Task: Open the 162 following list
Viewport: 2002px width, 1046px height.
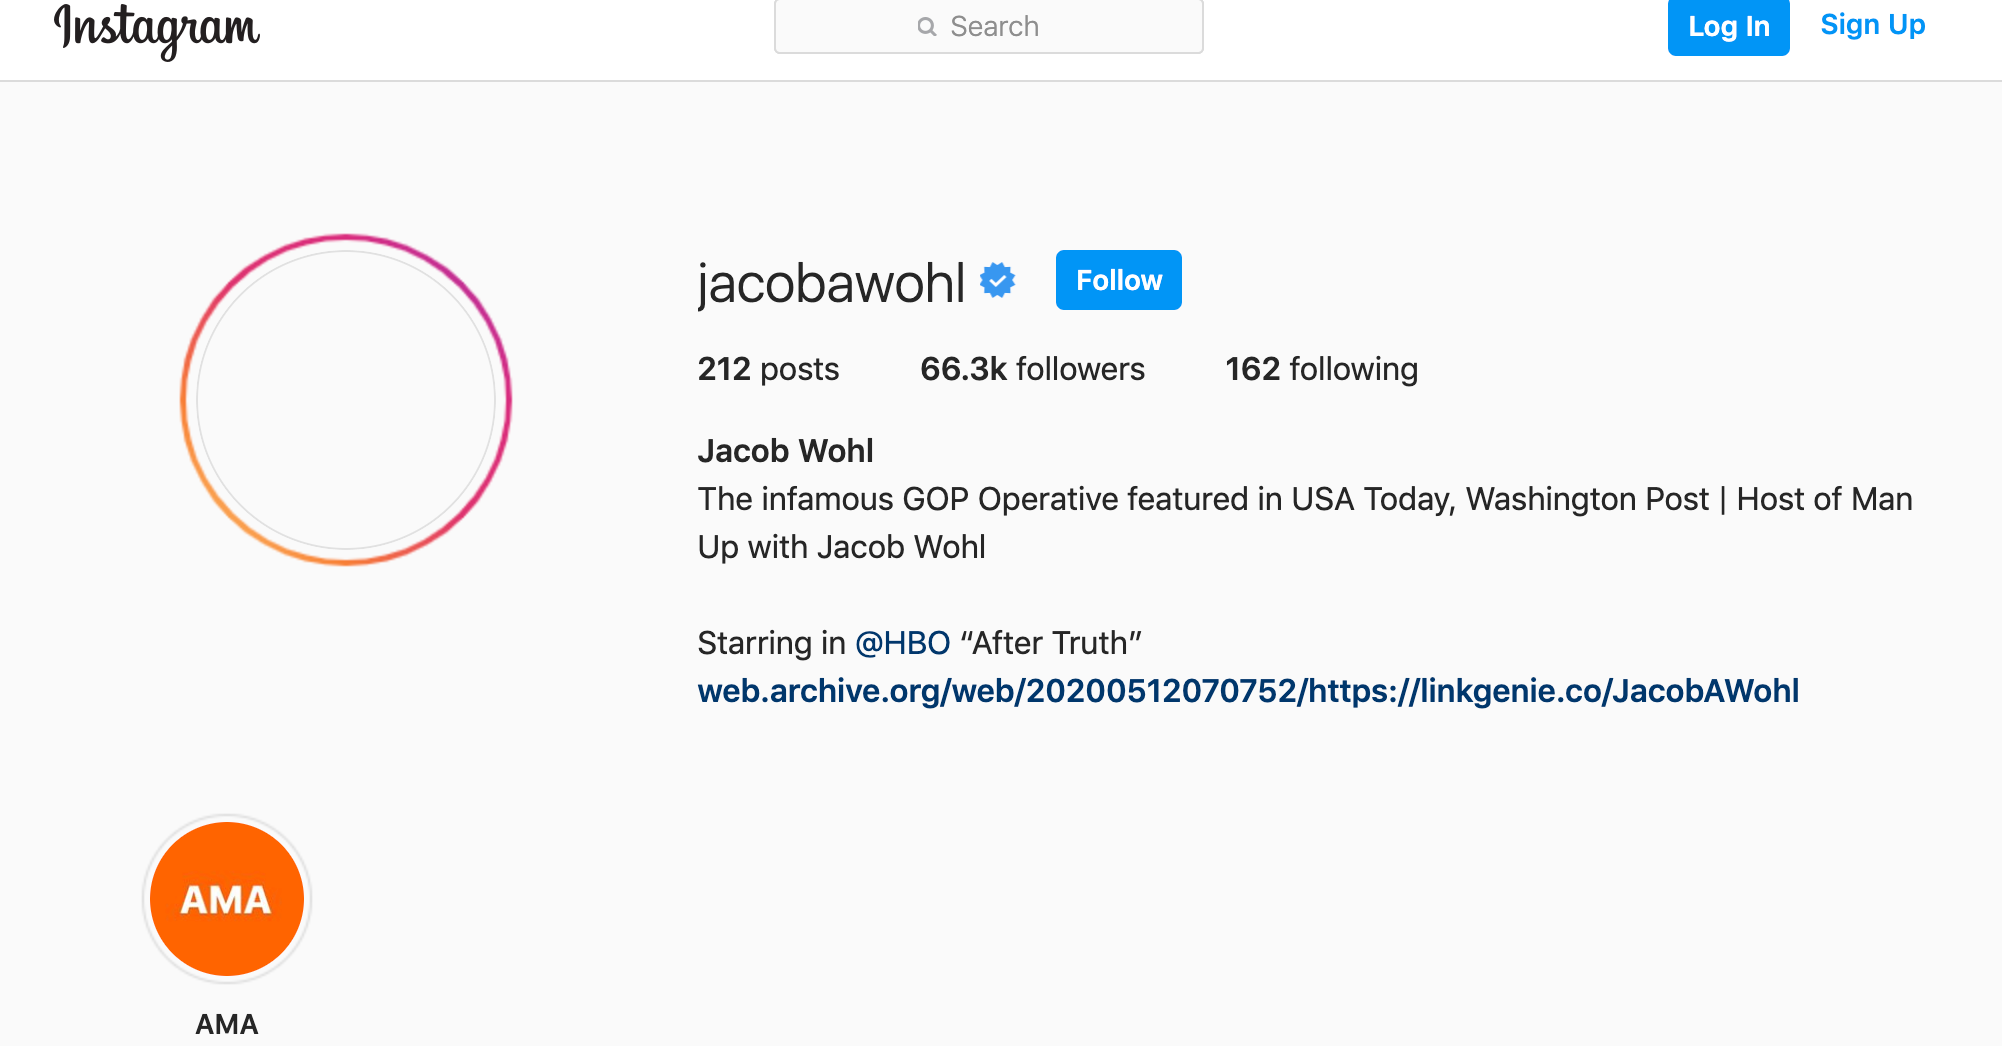Action: pyautogui.click(x=1321, y=369)
